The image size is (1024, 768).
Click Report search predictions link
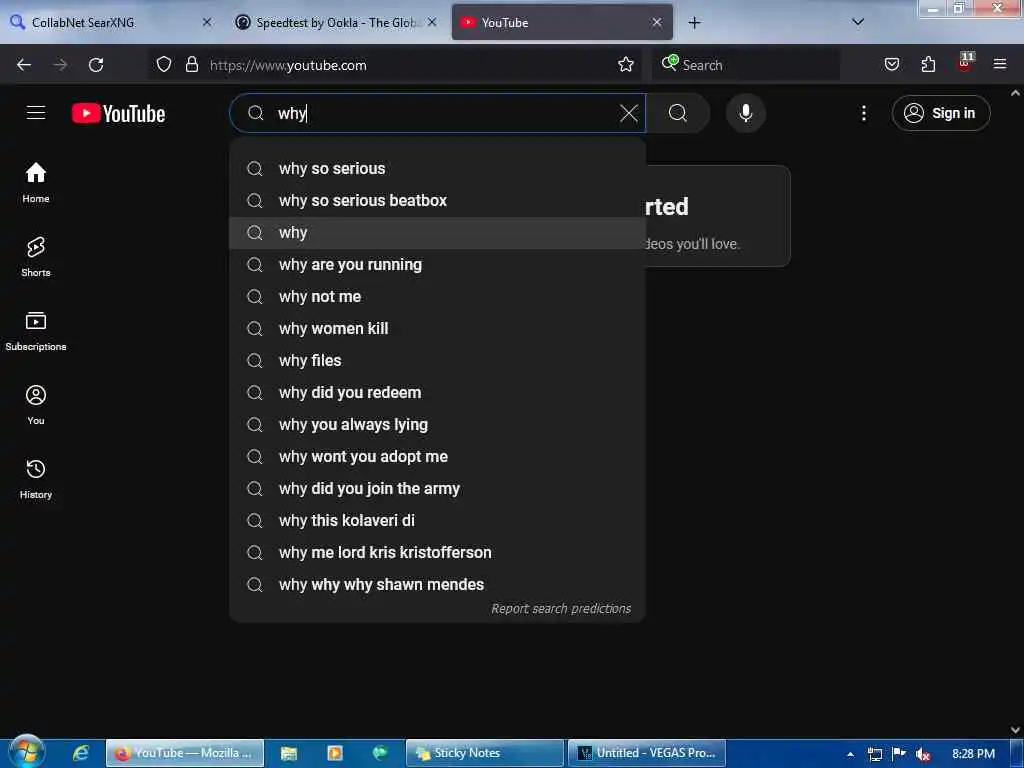(x=561, y=609)
